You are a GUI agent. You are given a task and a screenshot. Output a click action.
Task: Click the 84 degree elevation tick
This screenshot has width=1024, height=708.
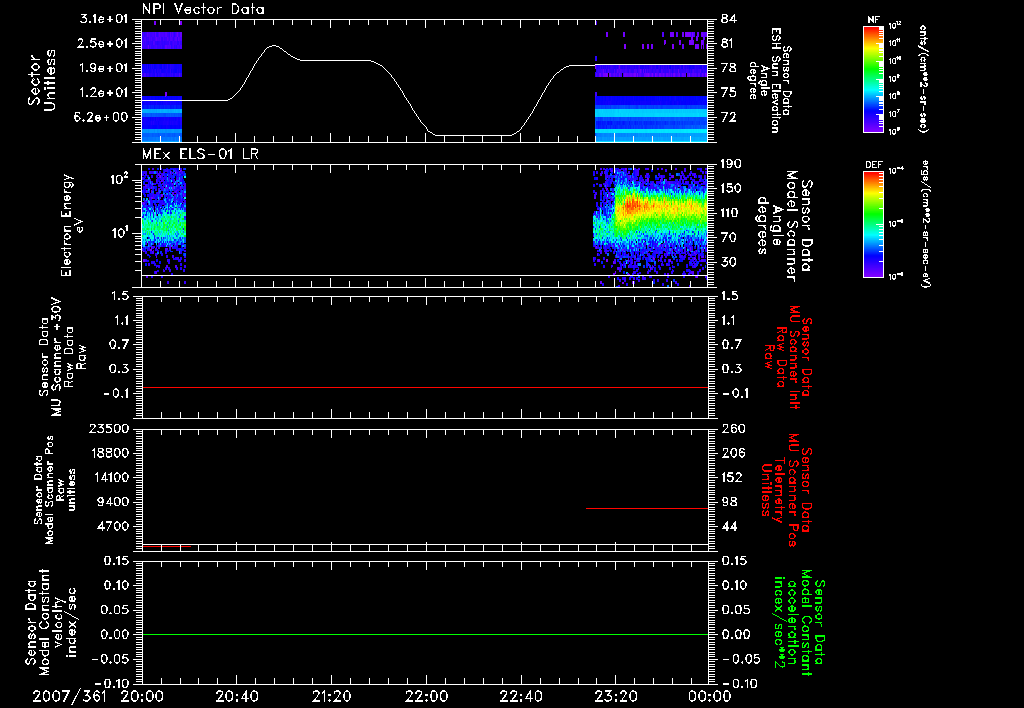click(729, 19)
